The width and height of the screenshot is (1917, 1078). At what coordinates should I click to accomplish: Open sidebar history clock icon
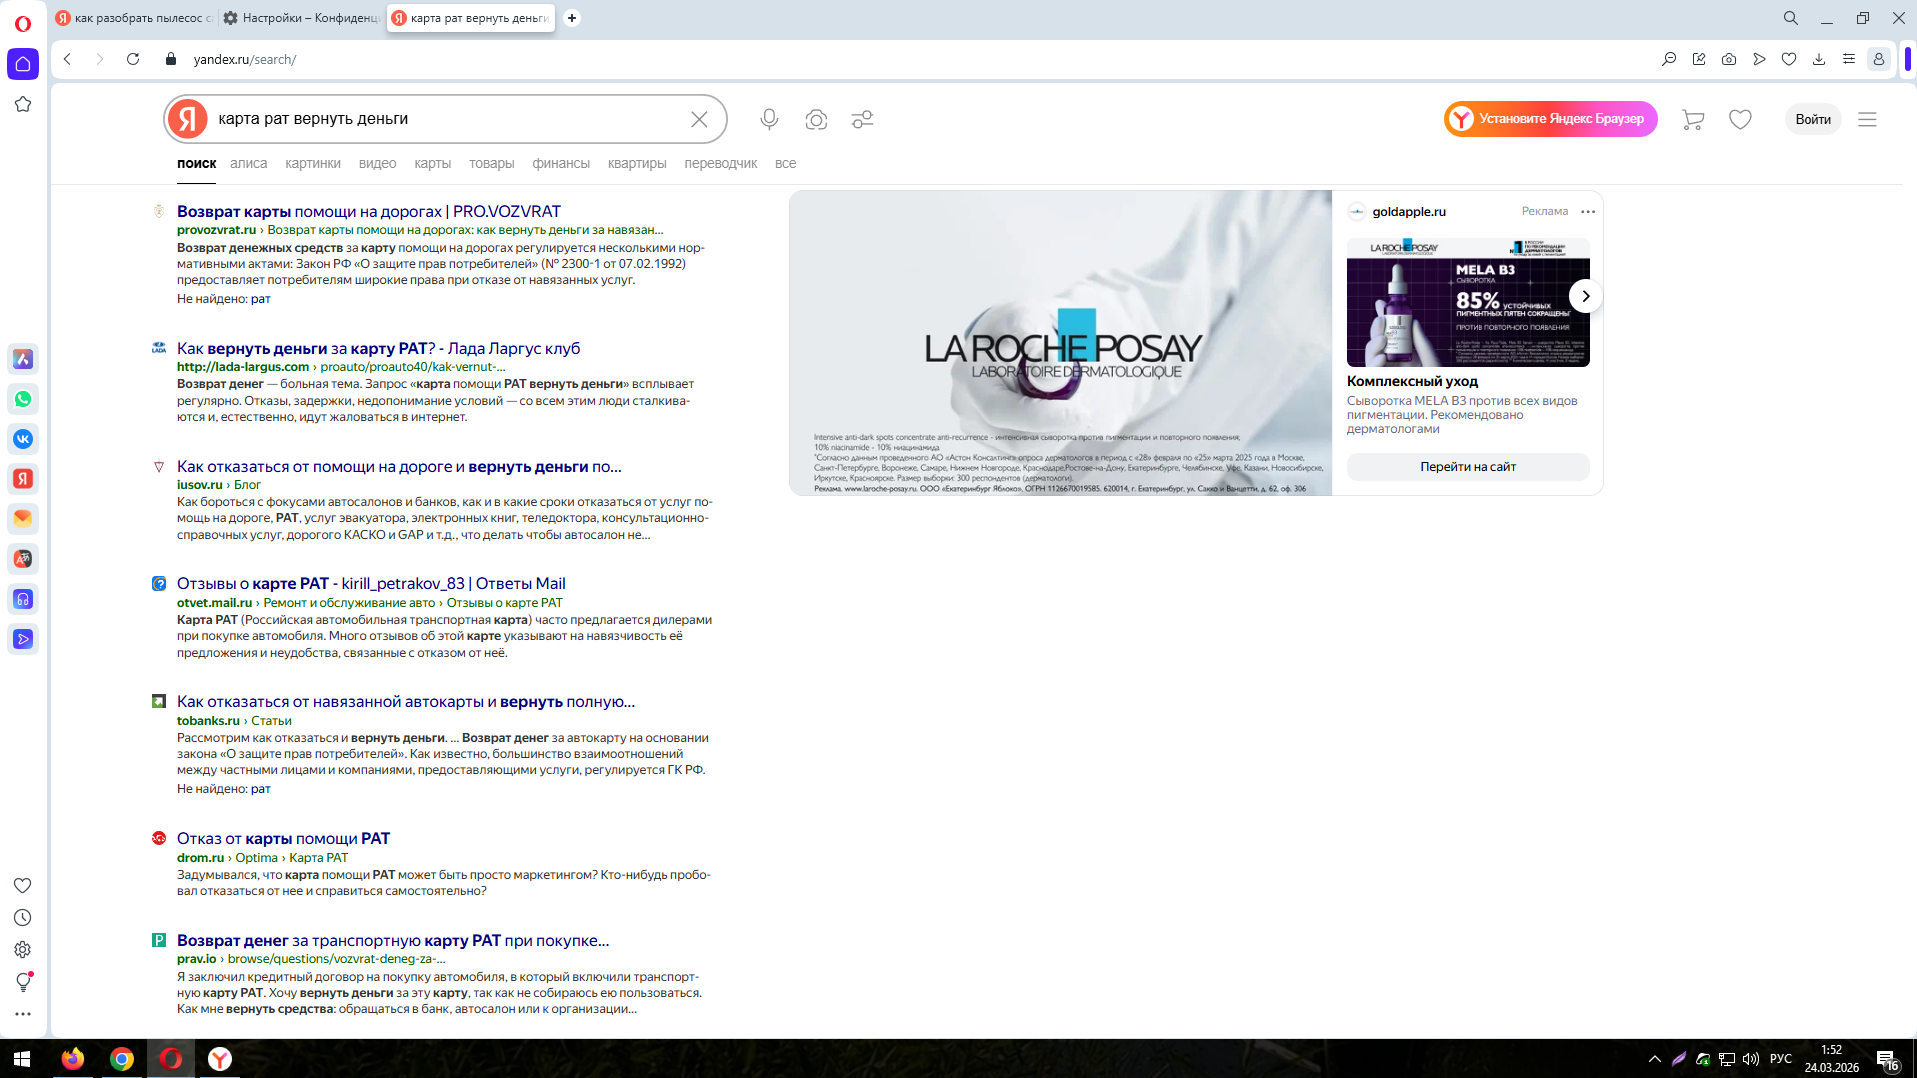tap(23, 918)
